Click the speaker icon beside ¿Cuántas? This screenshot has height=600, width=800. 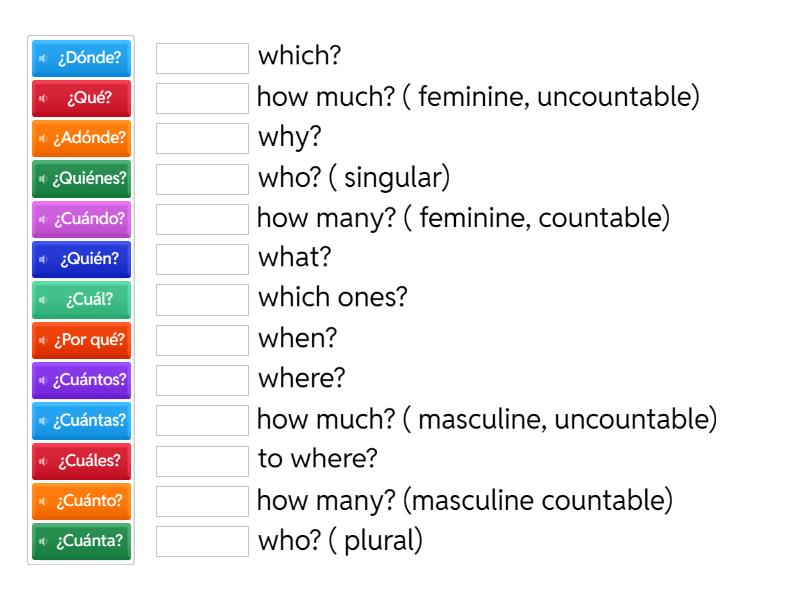pos(41,420)
